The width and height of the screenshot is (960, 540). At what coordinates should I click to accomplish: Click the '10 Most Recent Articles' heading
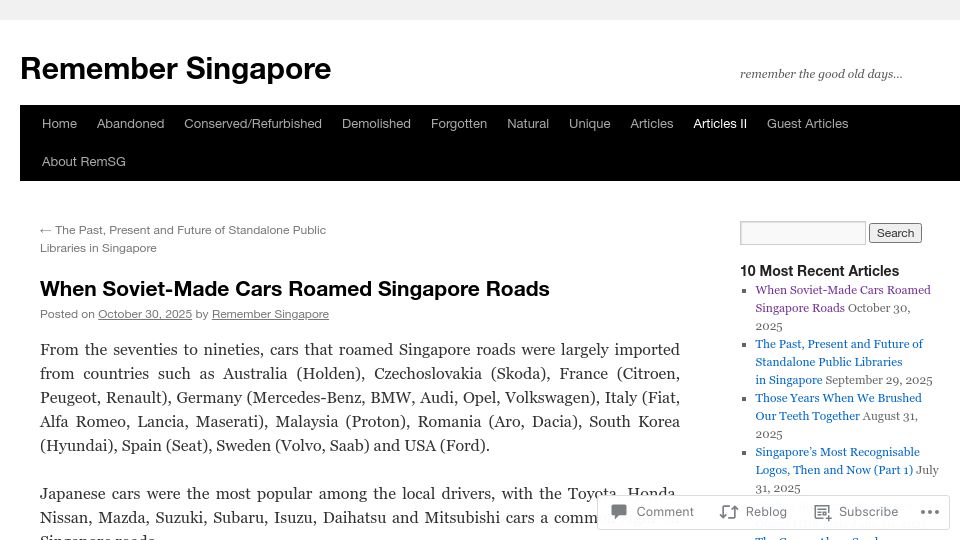click(819, 271)
